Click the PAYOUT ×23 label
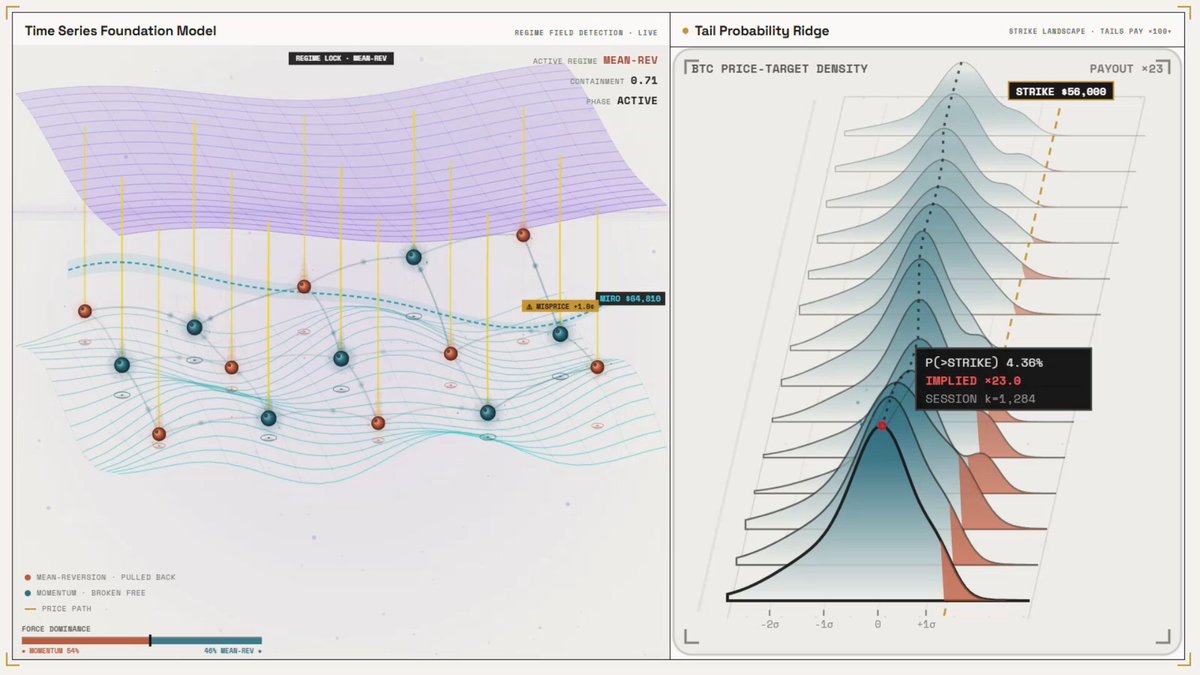Screen dimensions: 1200x675 (x=1127, y=69)
